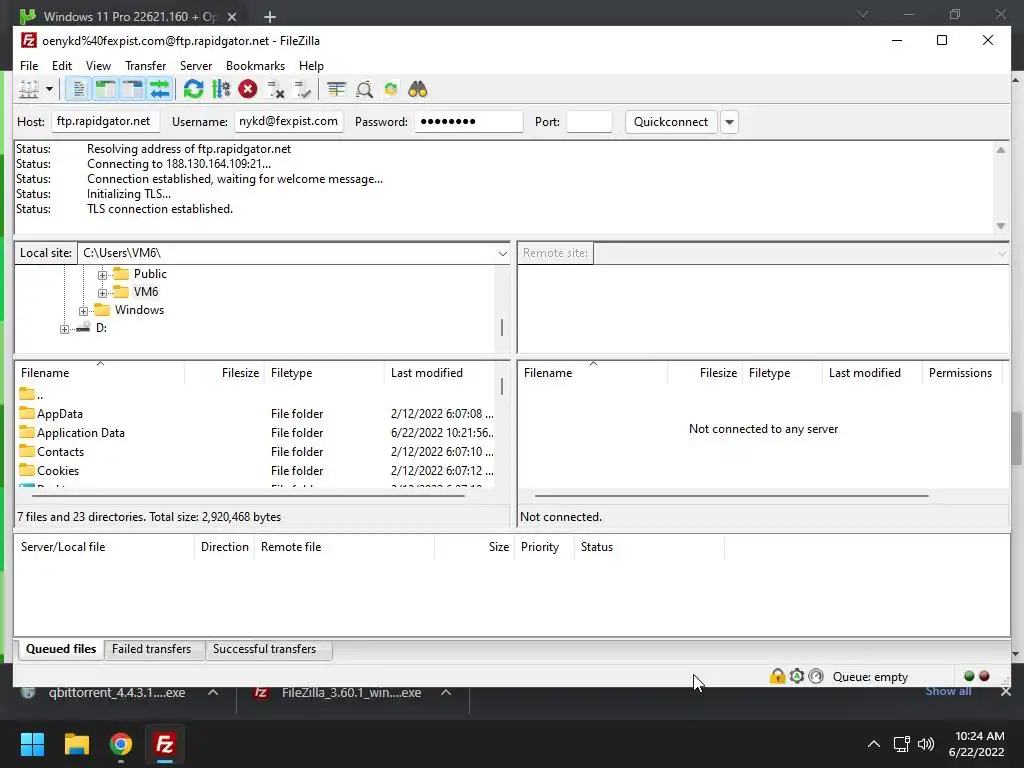Open the Transfer menu
1024x768 pixels.
tap(146, 66)
